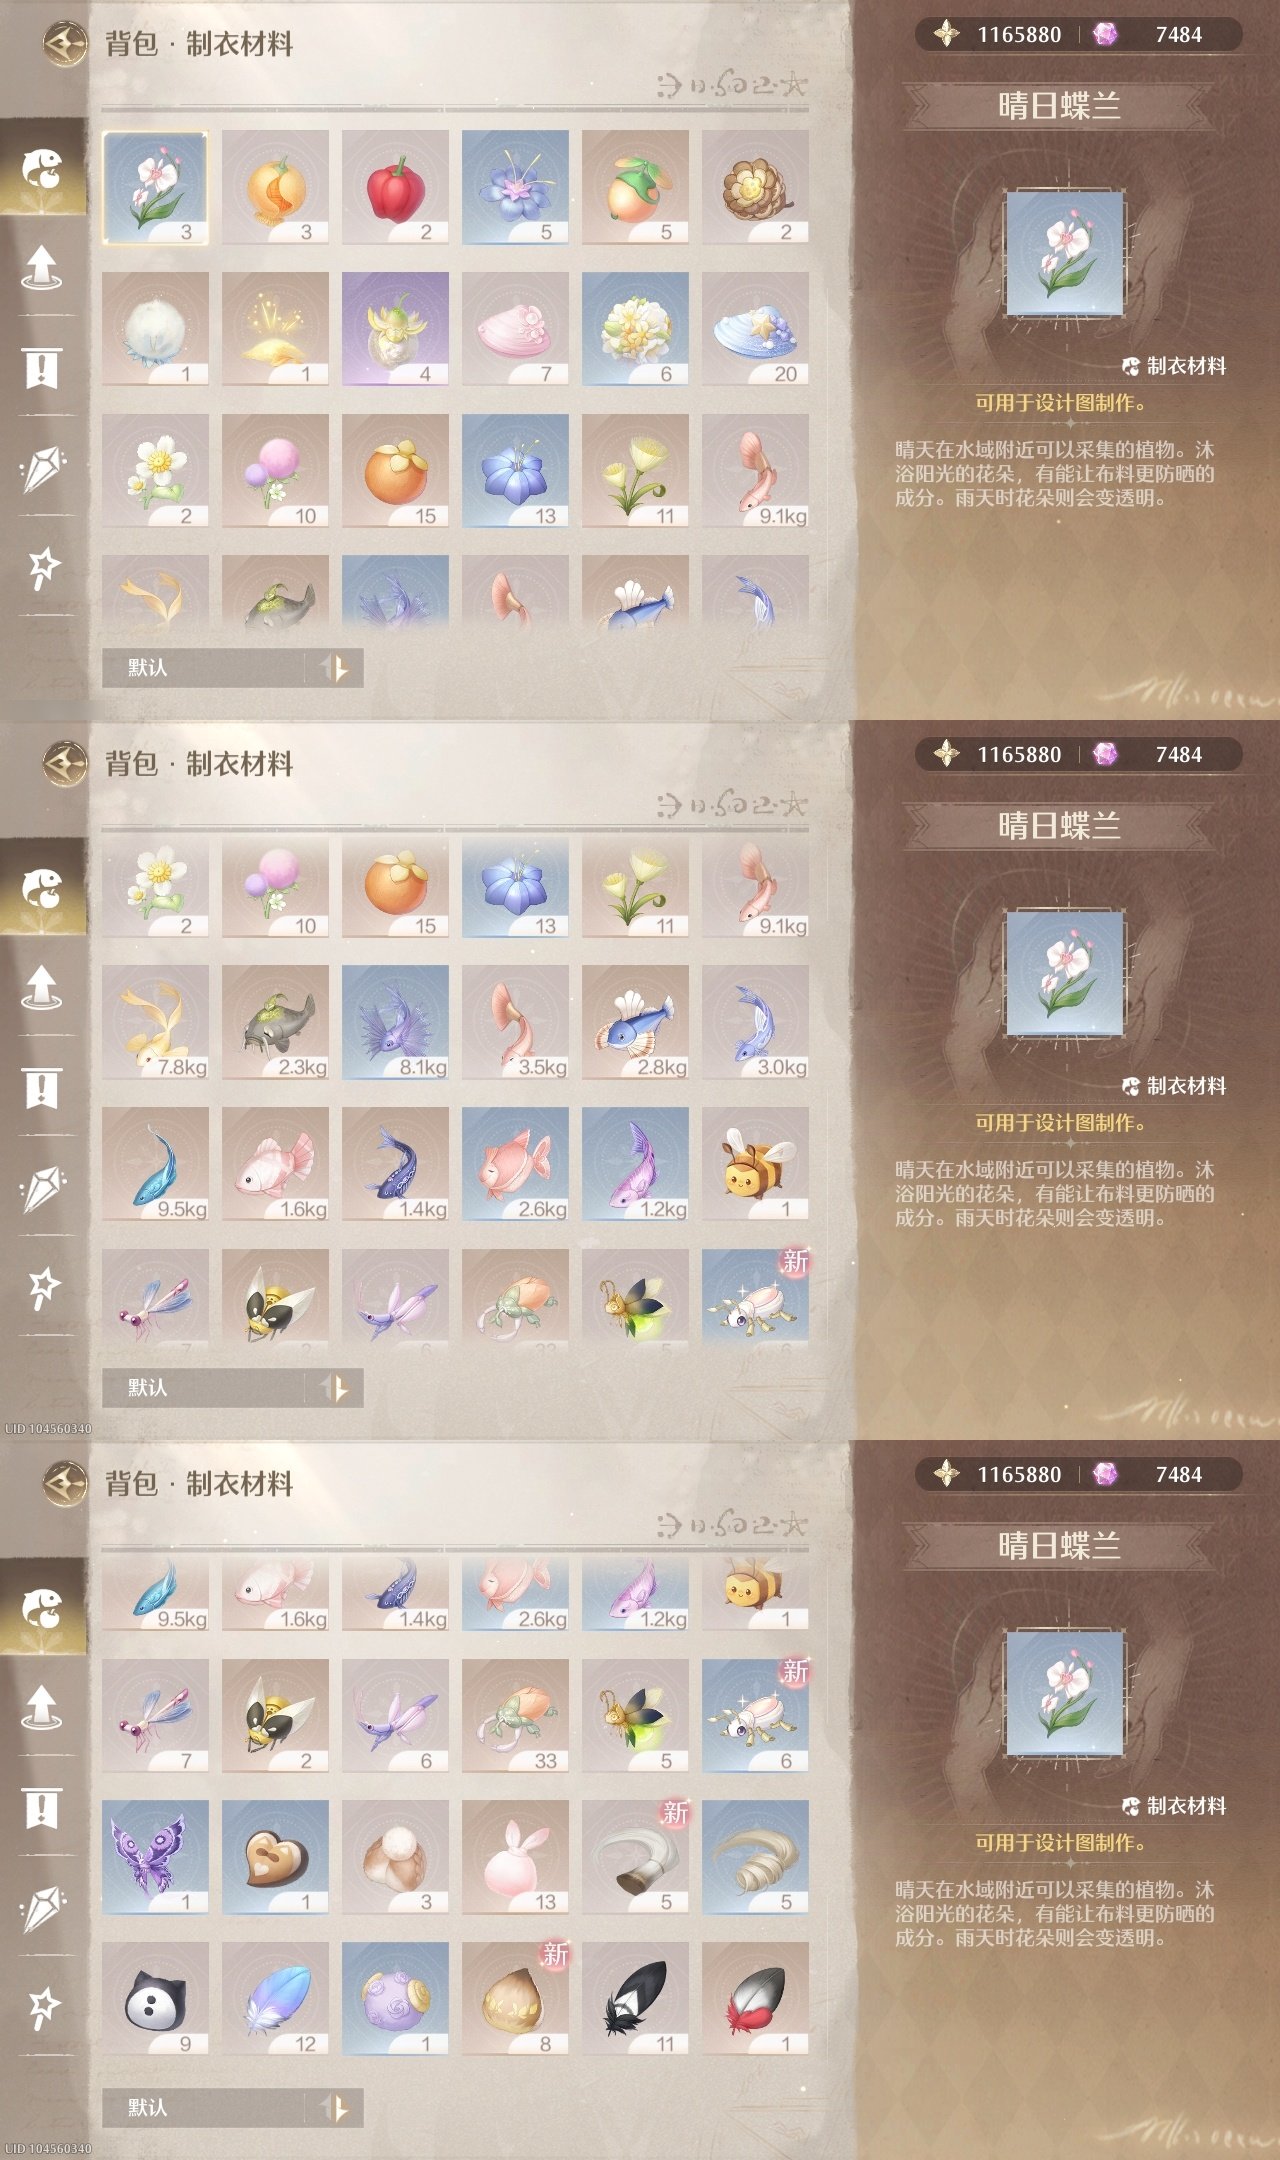Open the 默认 sort dropdown in the top panel

[205, 667]
